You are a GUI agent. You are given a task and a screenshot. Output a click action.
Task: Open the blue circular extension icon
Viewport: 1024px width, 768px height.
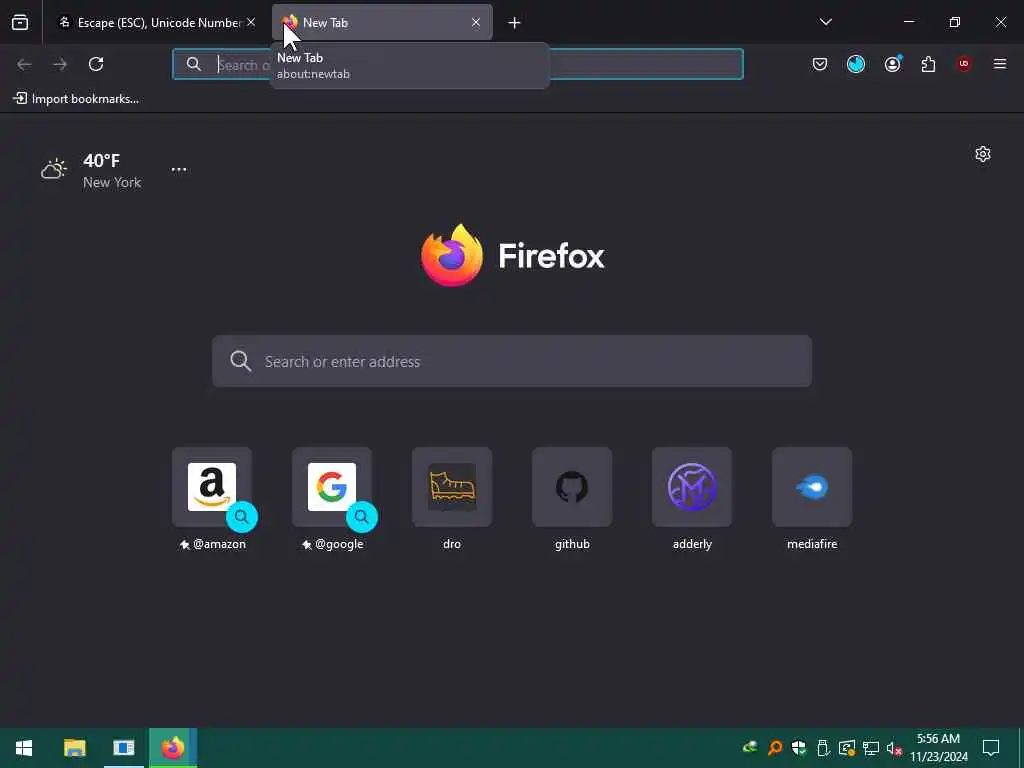(856, 64)
